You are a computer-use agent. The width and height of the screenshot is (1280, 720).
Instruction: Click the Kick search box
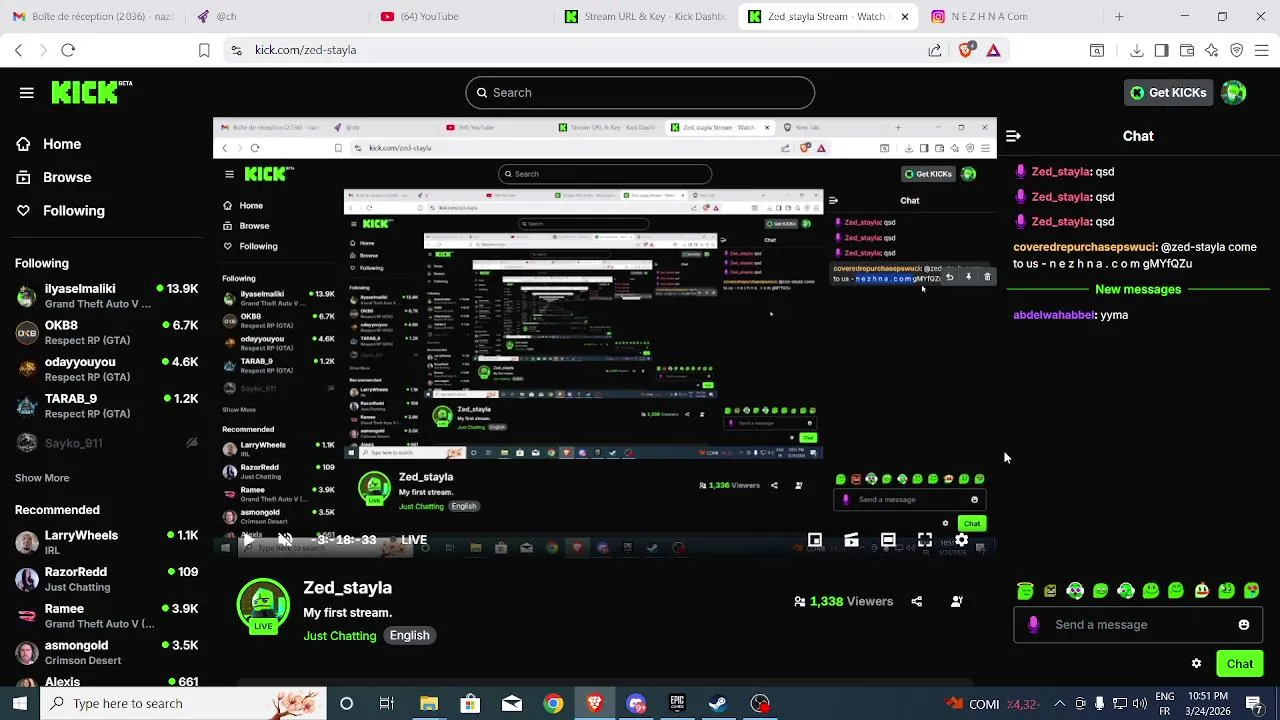(640, 93)
